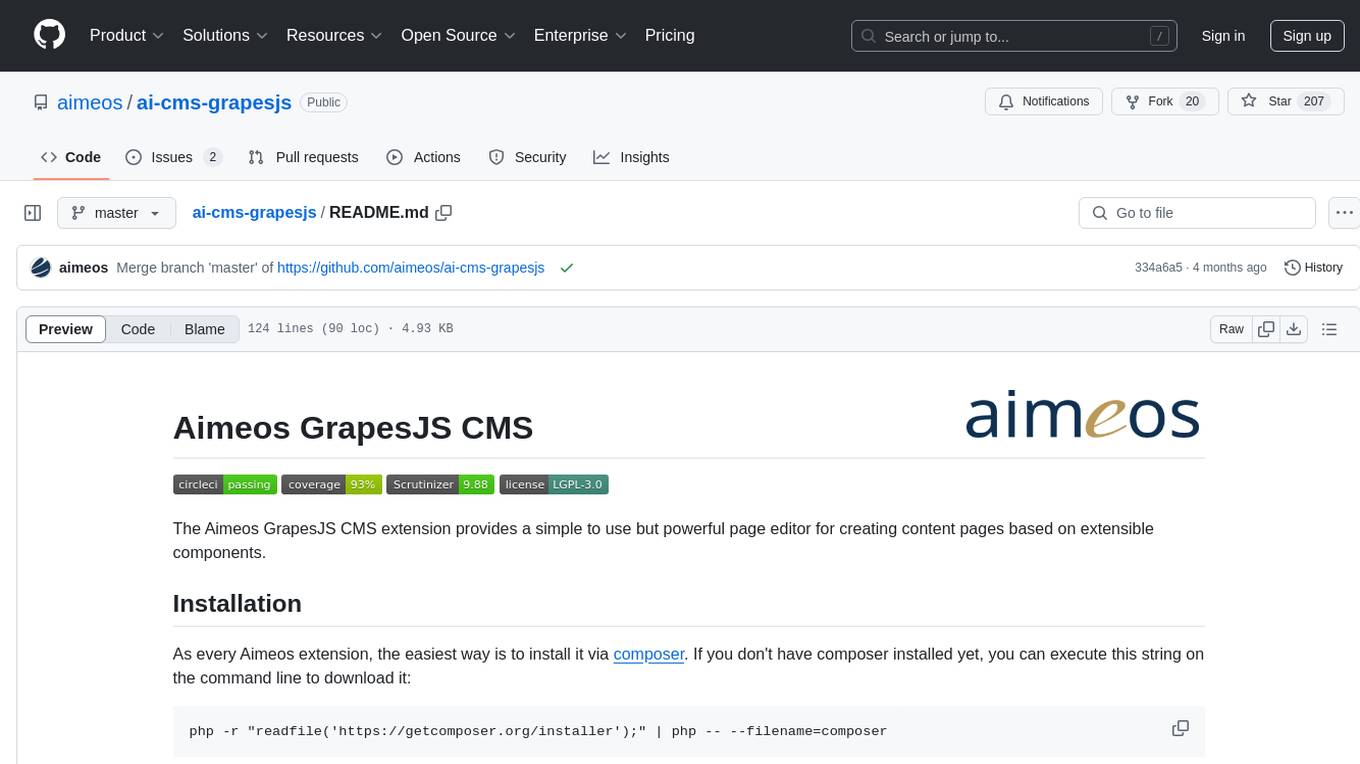Screen dimensions: 1360x764
Task: Open the aimeos owner link
Action: tap(90, 102)
